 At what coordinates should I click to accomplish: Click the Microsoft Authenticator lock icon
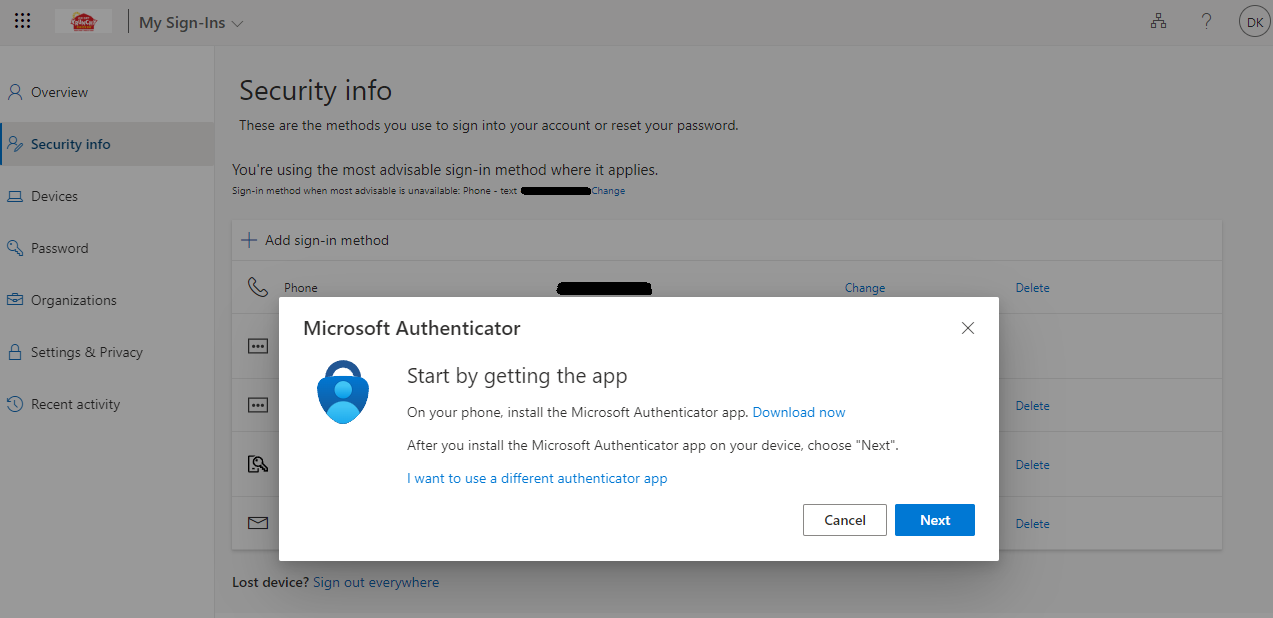pyautogui.click(x=343, y=392)
